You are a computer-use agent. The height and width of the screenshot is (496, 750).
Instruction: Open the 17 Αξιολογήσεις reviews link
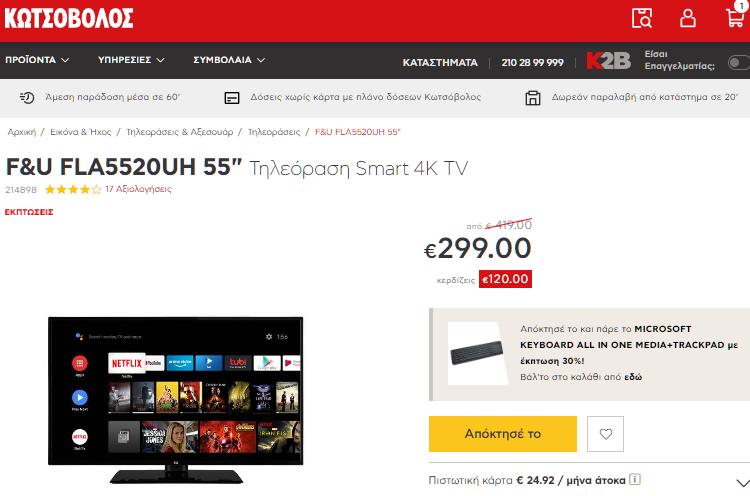138,189
